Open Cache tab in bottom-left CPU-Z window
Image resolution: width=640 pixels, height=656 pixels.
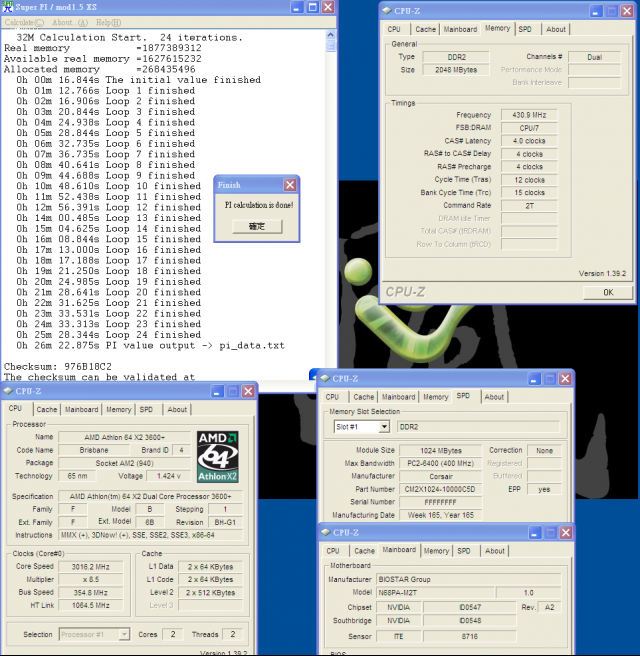(x=46, y=409)
